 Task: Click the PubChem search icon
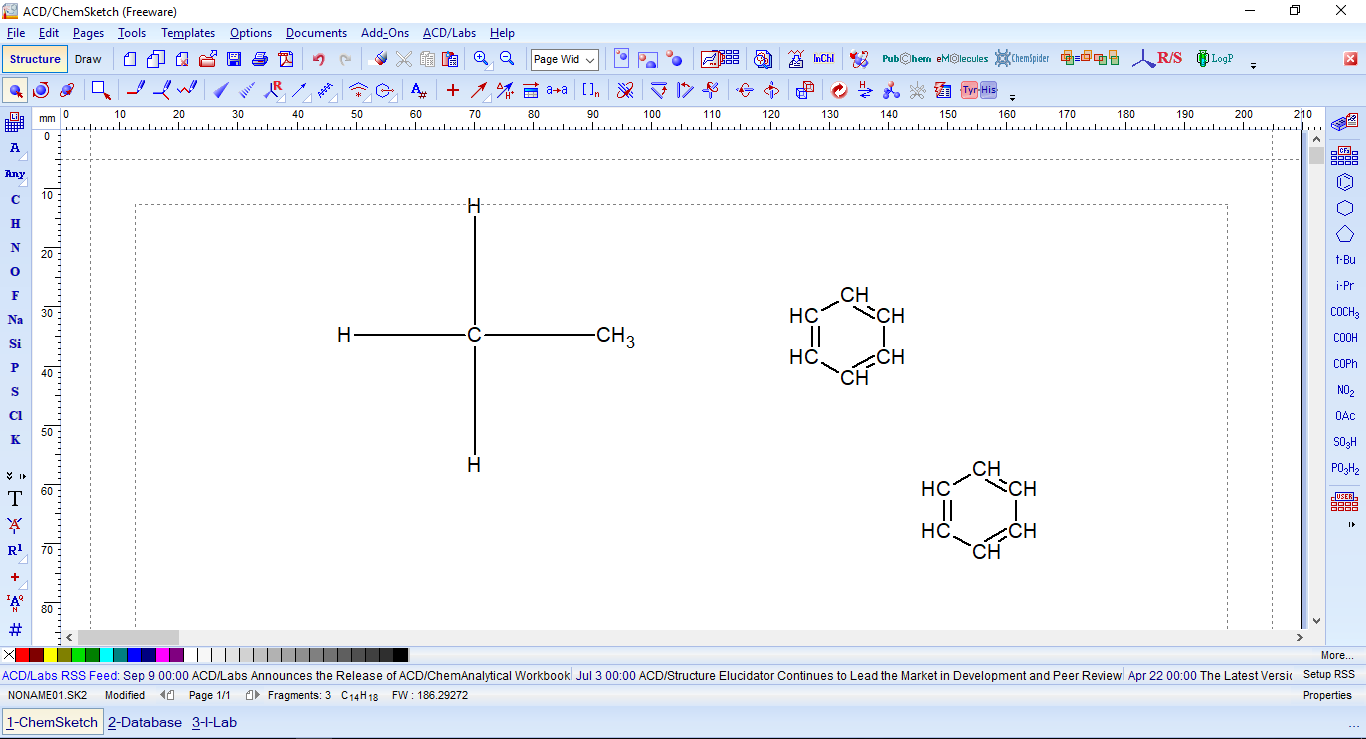tap(905, 59)
